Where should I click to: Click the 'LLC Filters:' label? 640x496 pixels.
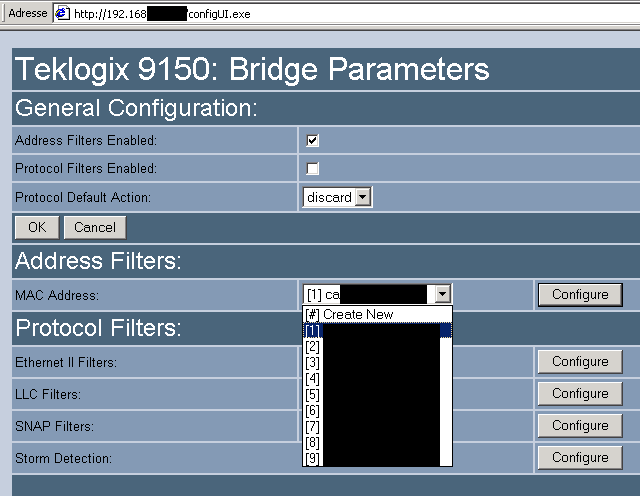(x=48, y=394)
